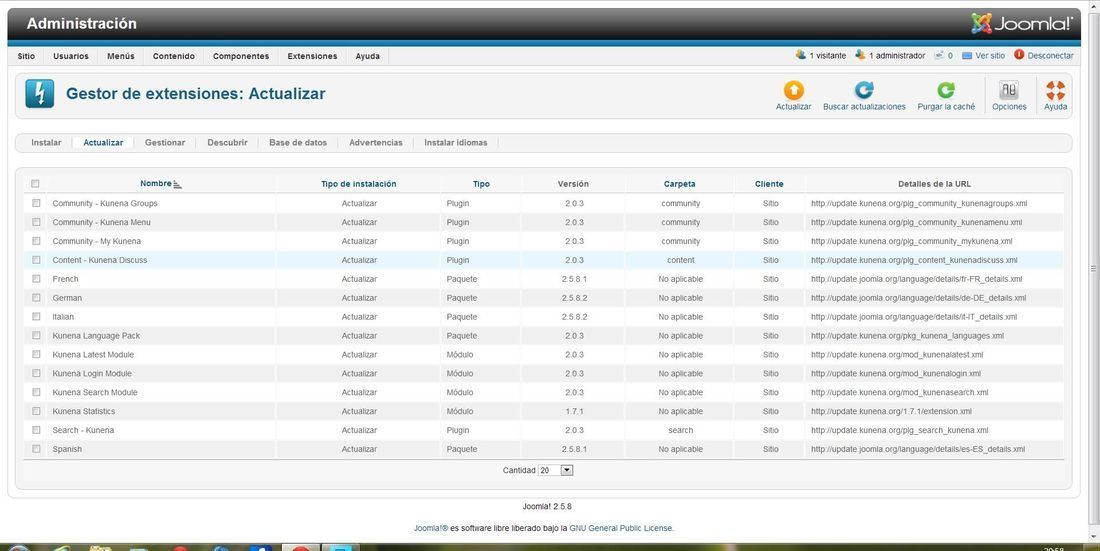
Task: Click the lightning bolt extensions manager icon
Action: tap(39, 93)
